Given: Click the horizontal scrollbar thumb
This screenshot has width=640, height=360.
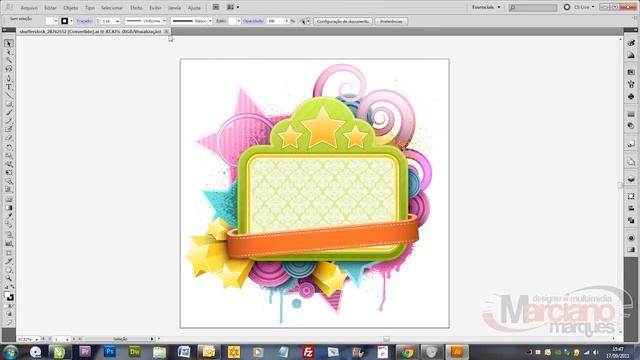Looking at the screenshot, I should (386, 339).
